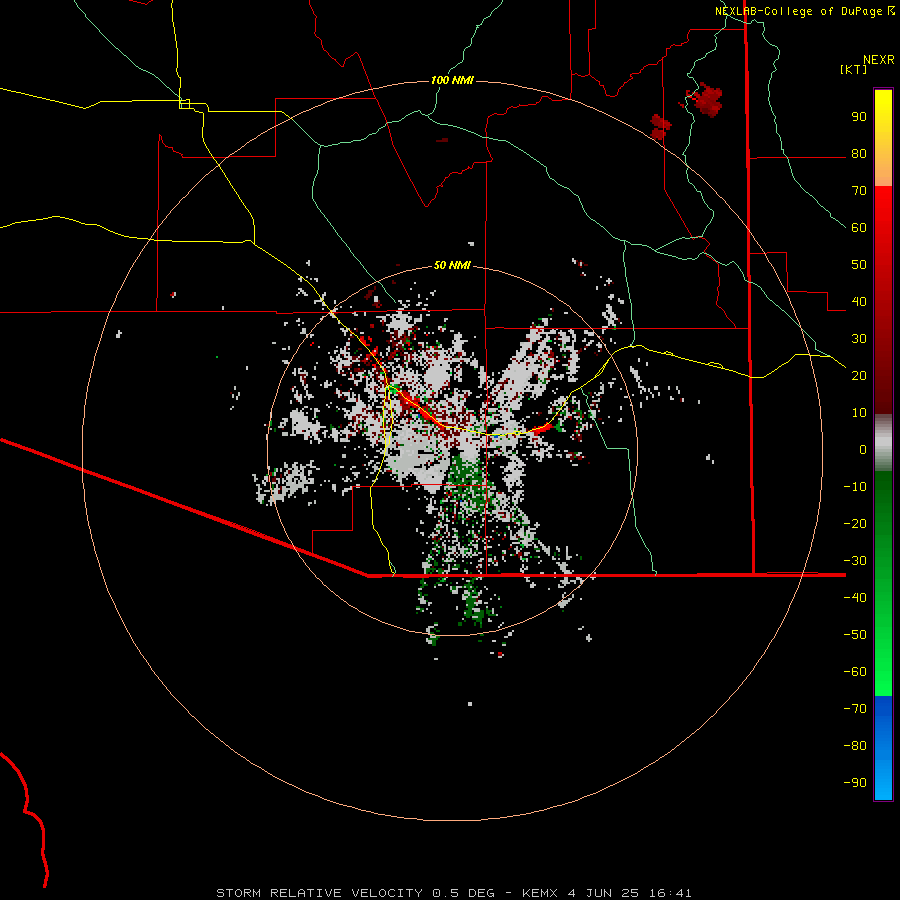Viewport: 900px width, 900px height.
Task: Select the -10 value on velocity scale
Action: [x=855, y=487]
